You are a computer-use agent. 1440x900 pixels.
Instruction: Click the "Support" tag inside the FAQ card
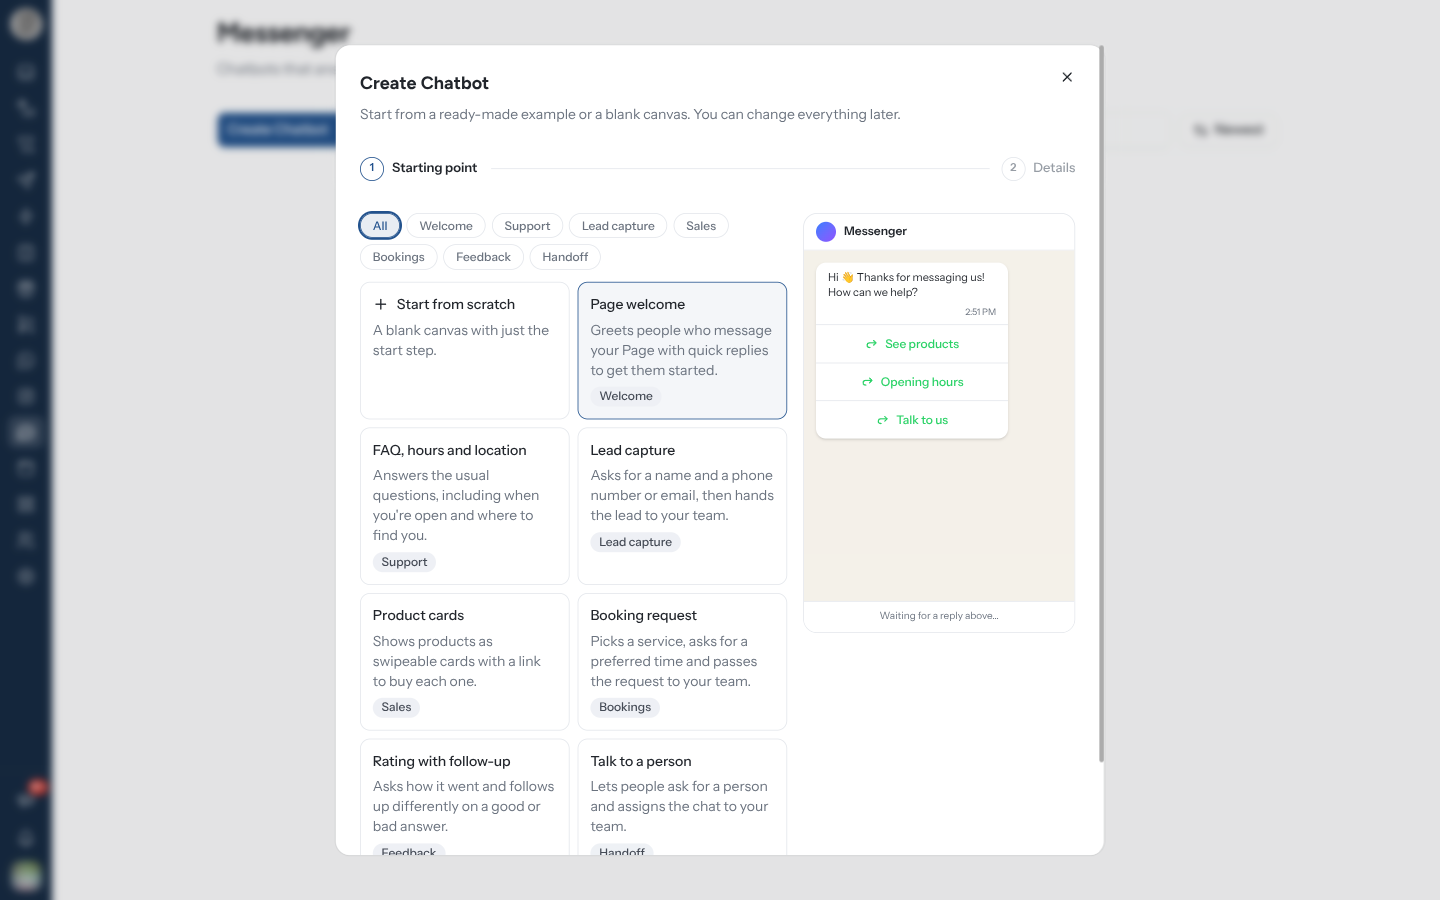coord(404,562)
